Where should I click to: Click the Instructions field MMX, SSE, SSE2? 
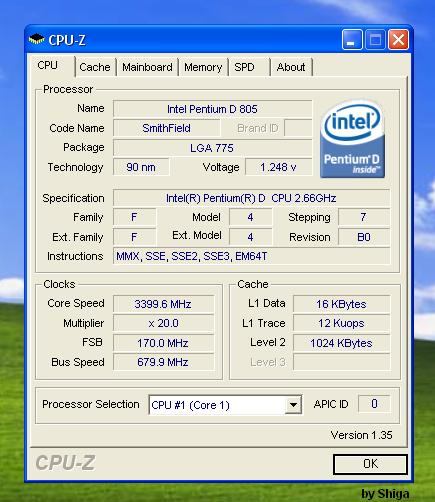(251, 256)
